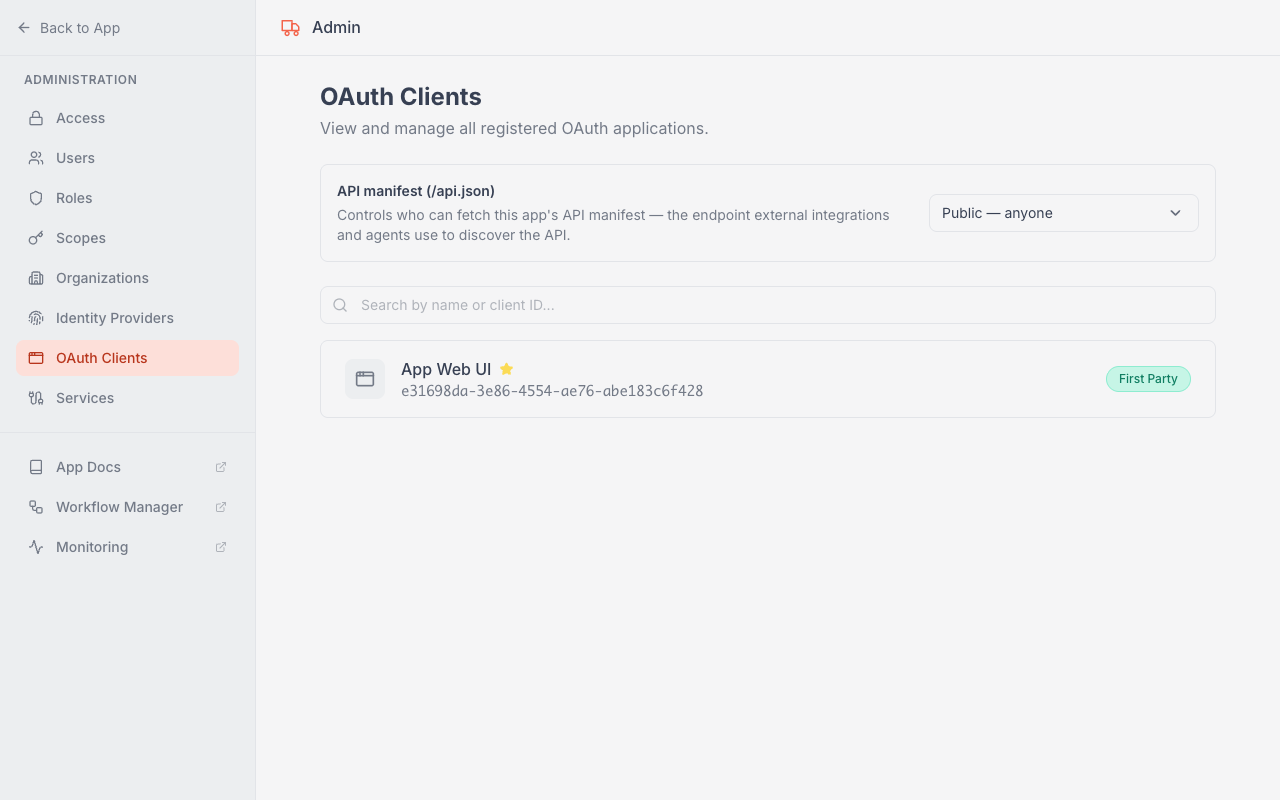
Task: Open the API manifest access dropdown
Action: (x=1063, y=213)
